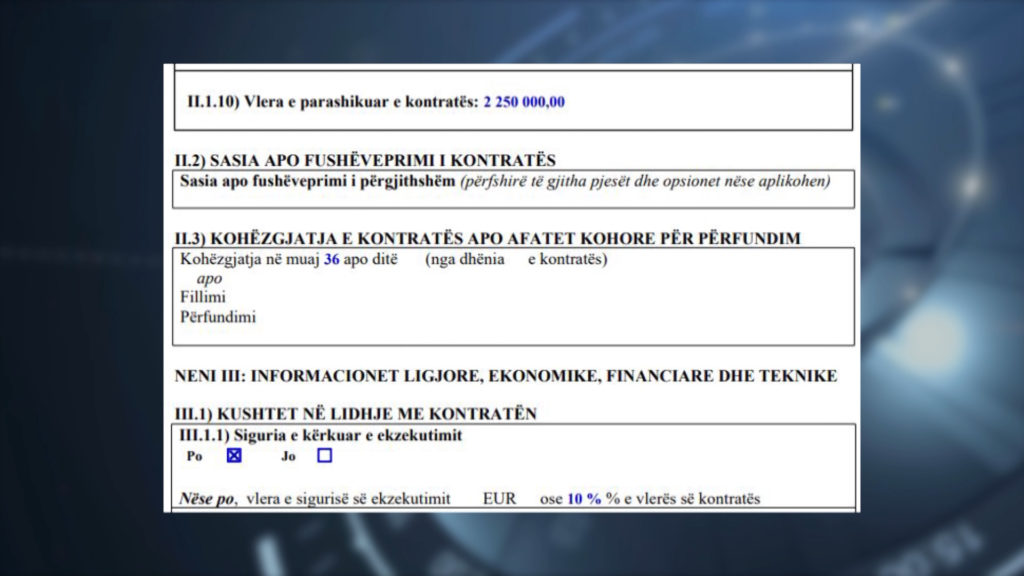
Task: Click the Nëse po text
Action: pyautogui.click(x=208, y=499)
